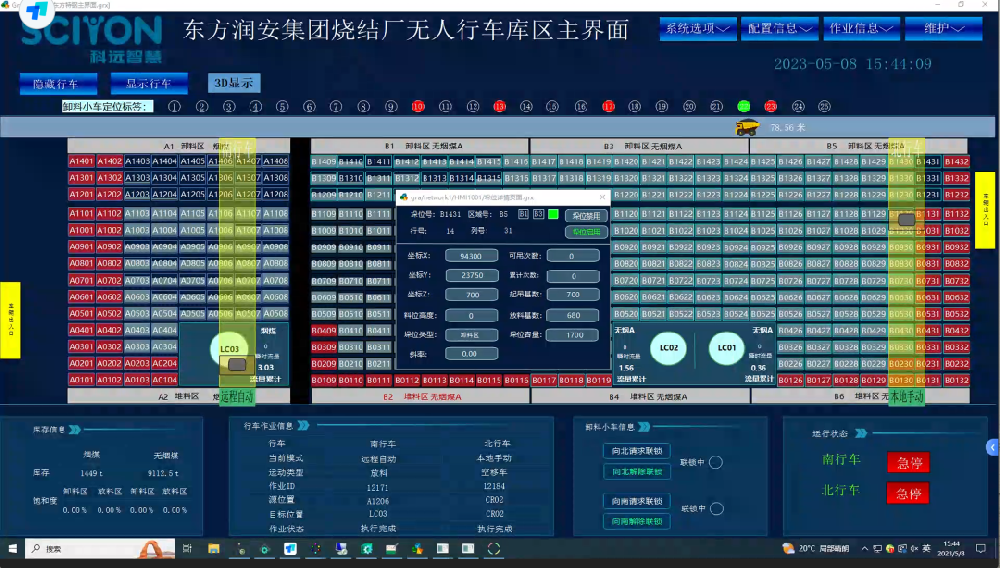Screen dimensions: 1000x568
Task: Open Windows Start menu
Action: click(11, 548)
